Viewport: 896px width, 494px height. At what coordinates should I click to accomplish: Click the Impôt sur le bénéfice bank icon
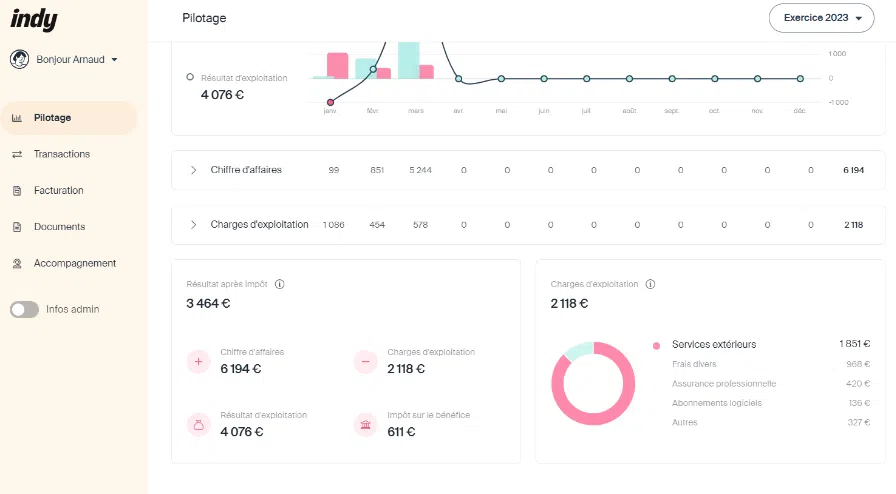(366, 425)
